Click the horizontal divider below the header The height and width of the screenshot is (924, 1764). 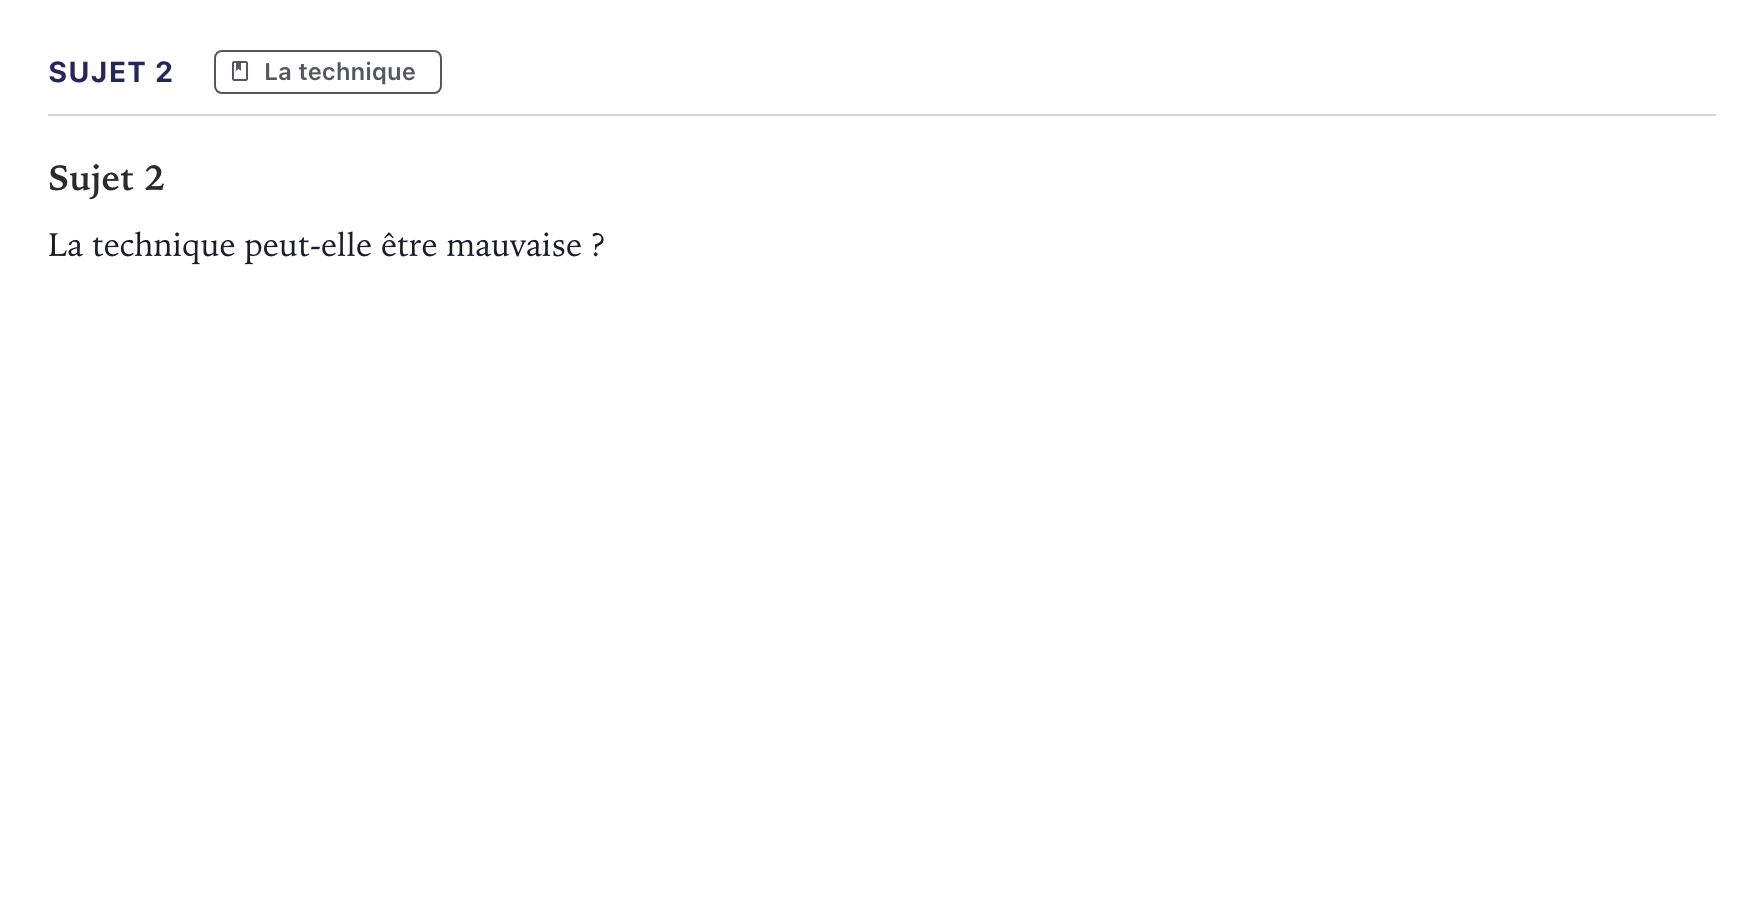tap(882, 115)
